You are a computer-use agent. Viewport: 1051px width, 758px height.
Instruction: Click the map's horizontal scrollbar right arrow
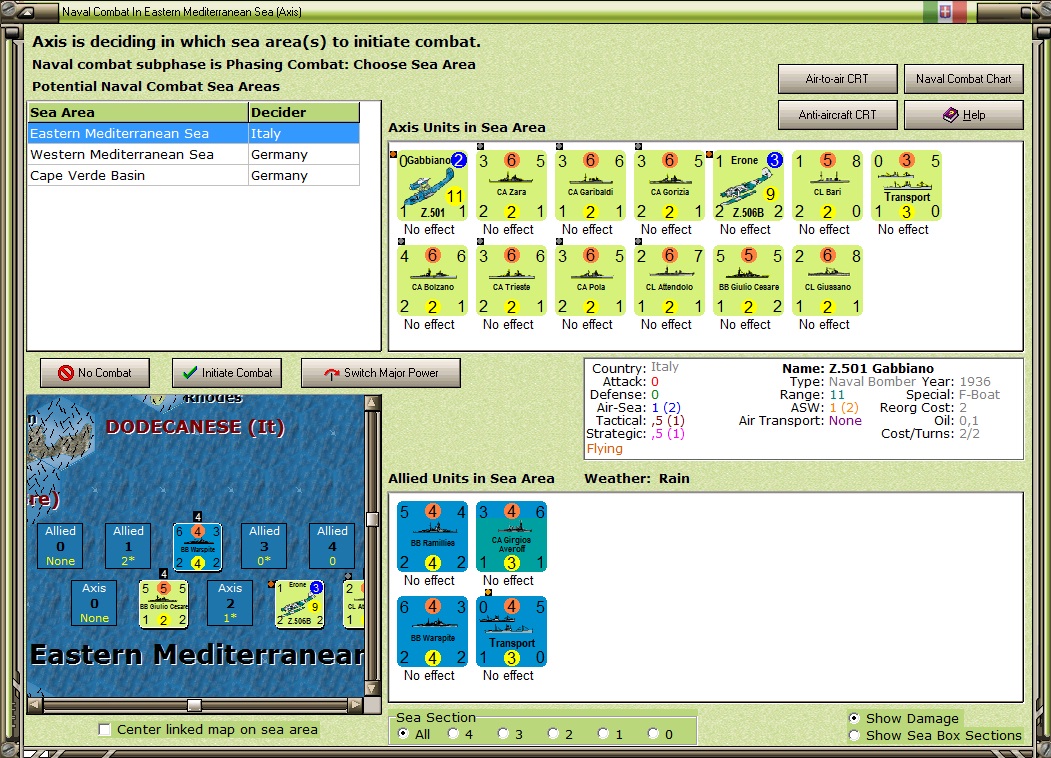[356, 704]
